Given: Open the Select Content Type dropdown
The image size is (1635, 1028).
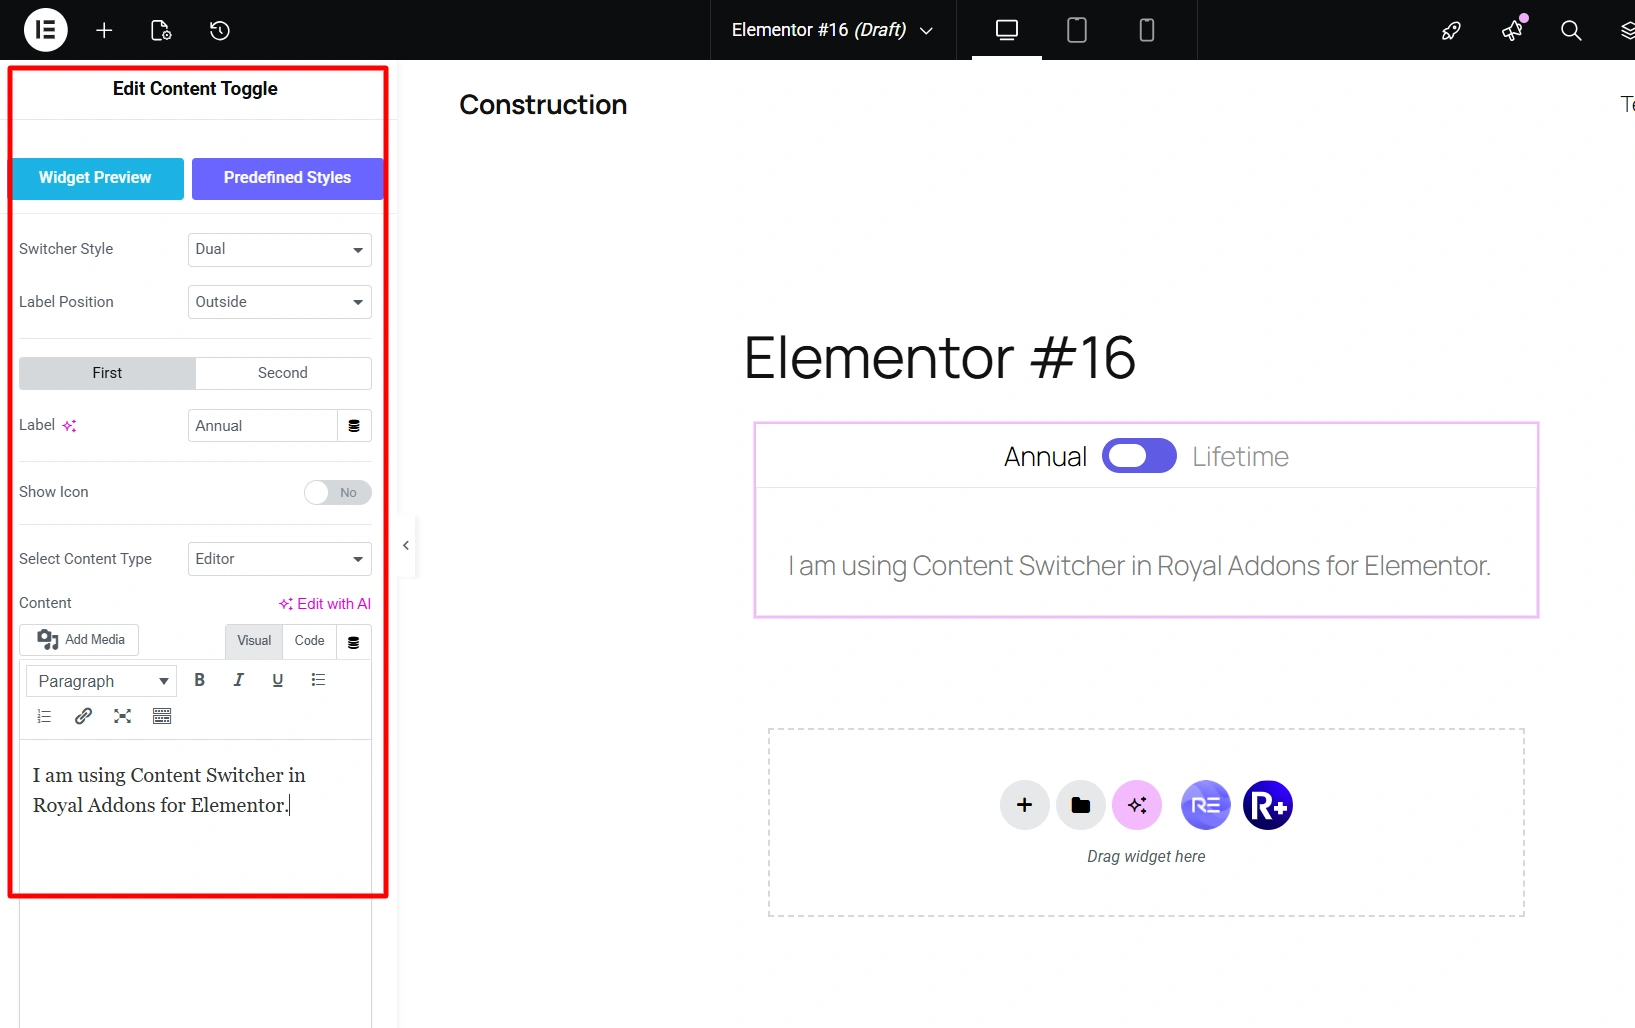Looking at the screenshot, I should [x=280, y=559].
